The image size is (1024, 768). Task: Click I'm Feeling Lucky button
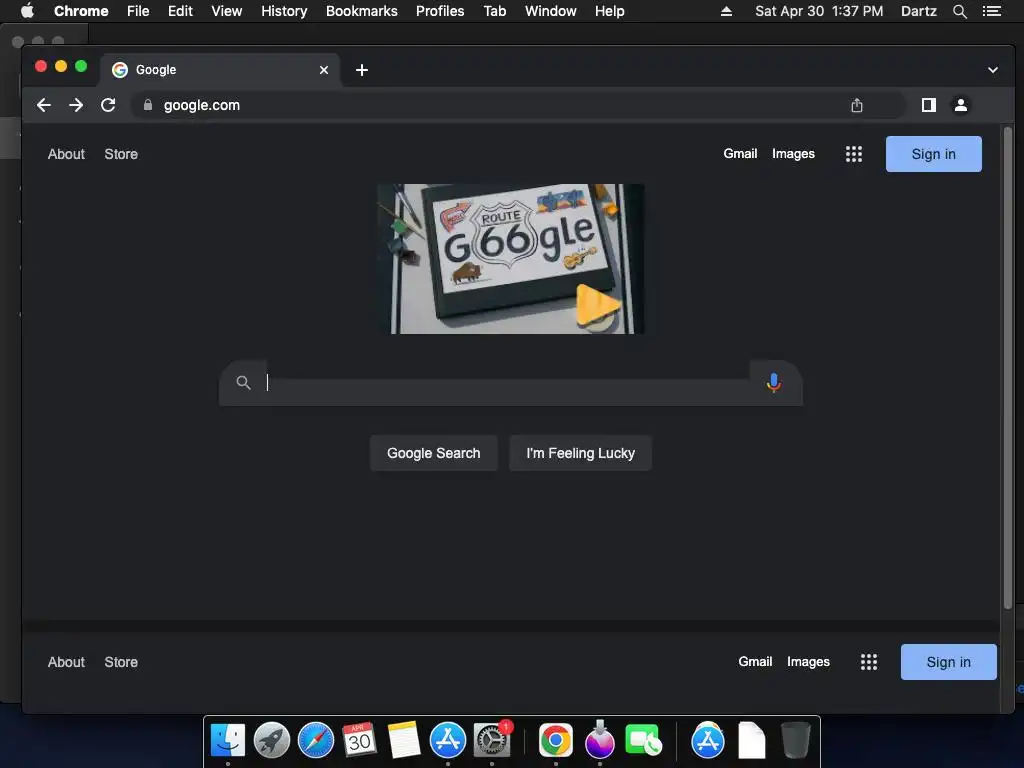pyautogui.click(x=581, y=453)
